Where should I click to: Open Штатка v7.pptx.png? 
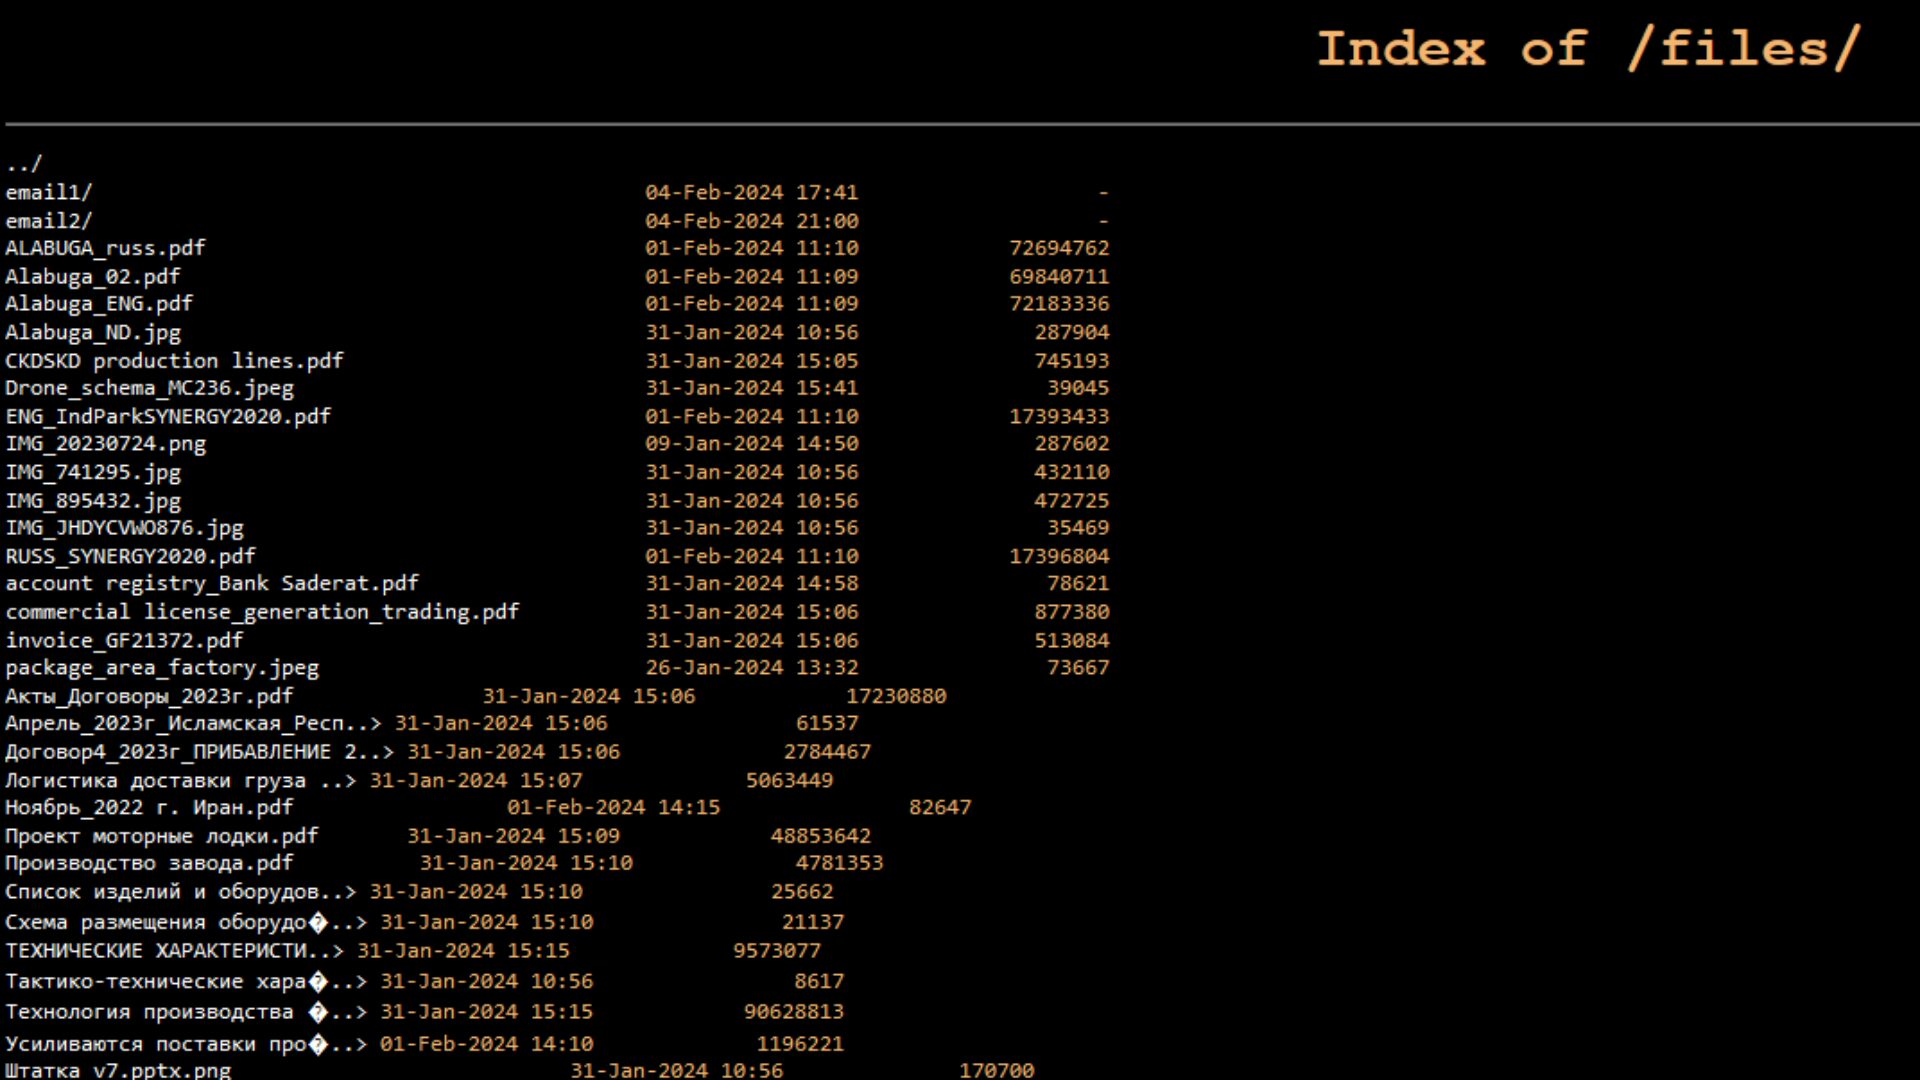[x=118, y=1069]
